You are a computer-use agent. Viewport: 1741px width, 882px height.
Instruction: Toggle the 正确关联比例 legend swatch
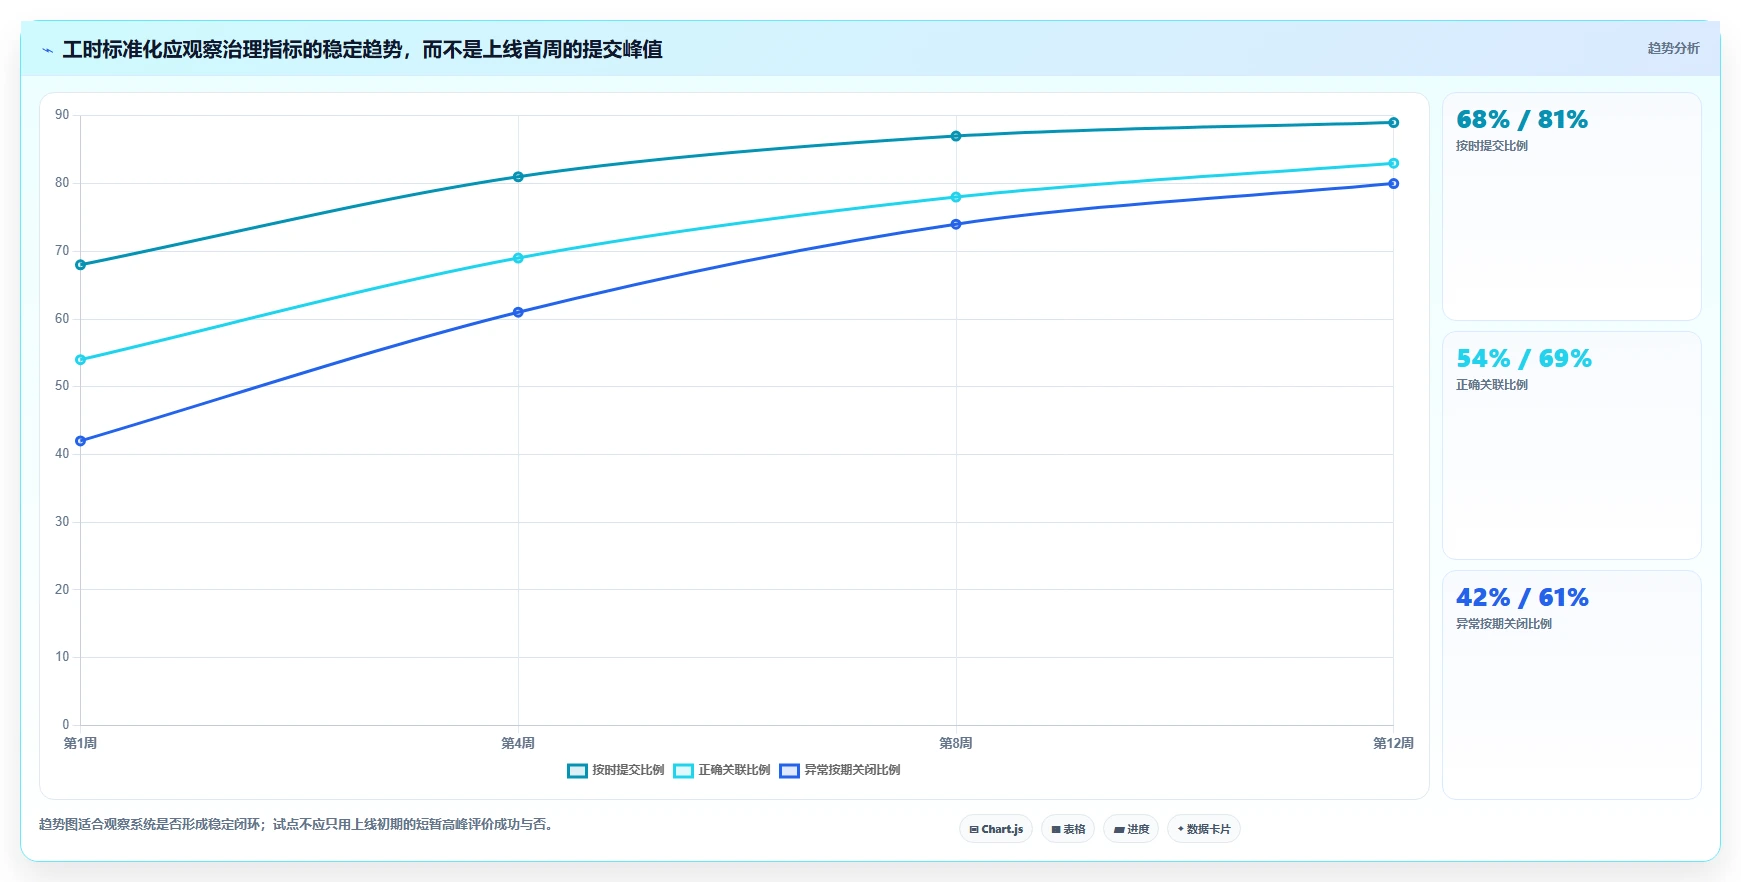click(683, 771)
